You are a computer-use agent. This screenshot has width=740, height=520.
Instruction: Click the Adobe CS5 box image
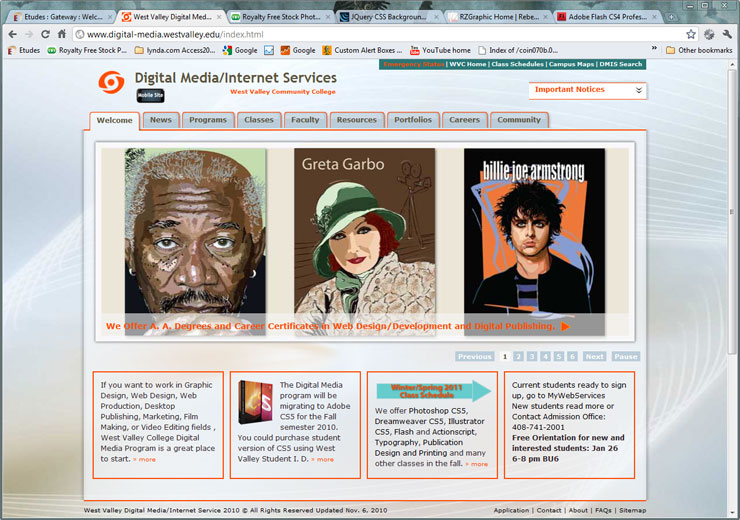[255, 402]
